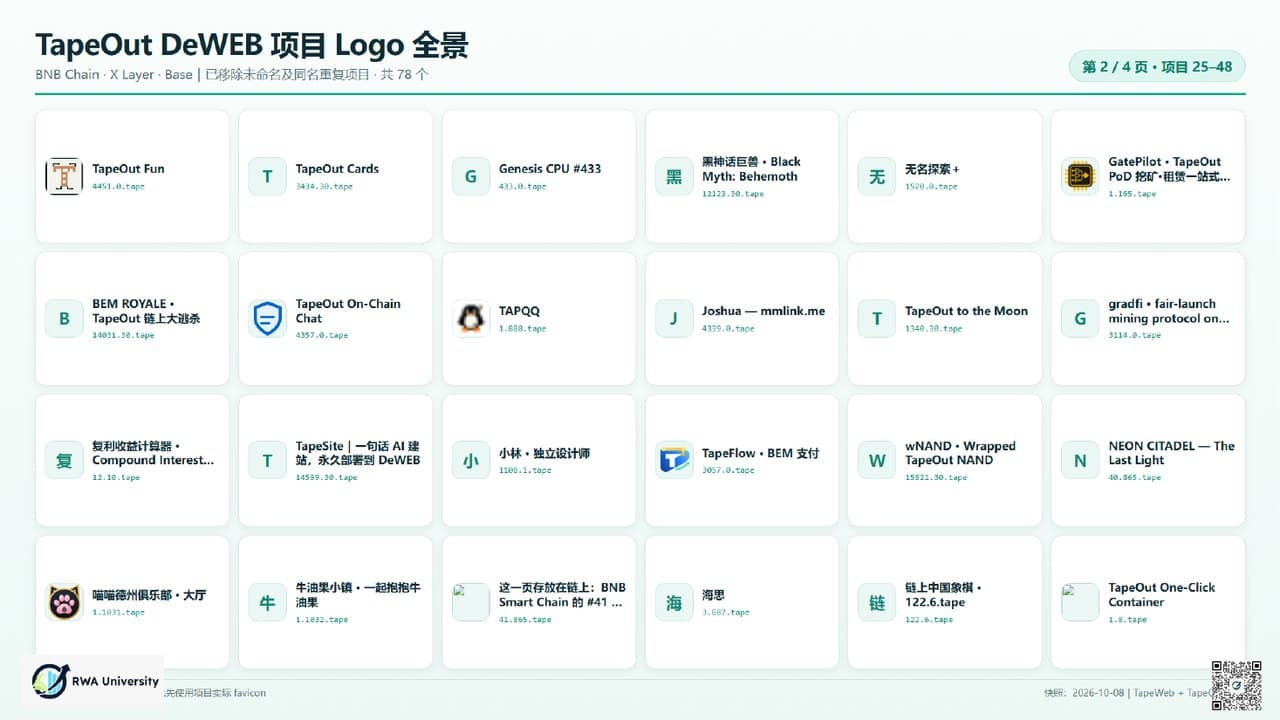The width and height of the screenshot is (1280, 720).
Task: Click the G icon for Genesis CPU #433
Action: click(x=471, y=177)
